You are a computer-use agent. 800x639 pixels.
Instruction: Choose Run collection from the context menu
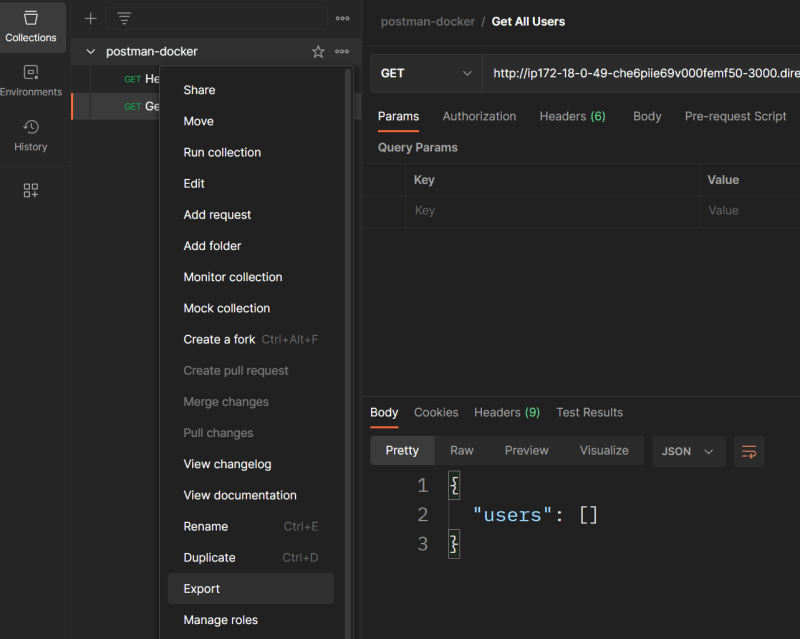pyautogui.click(x=224, y=152)
